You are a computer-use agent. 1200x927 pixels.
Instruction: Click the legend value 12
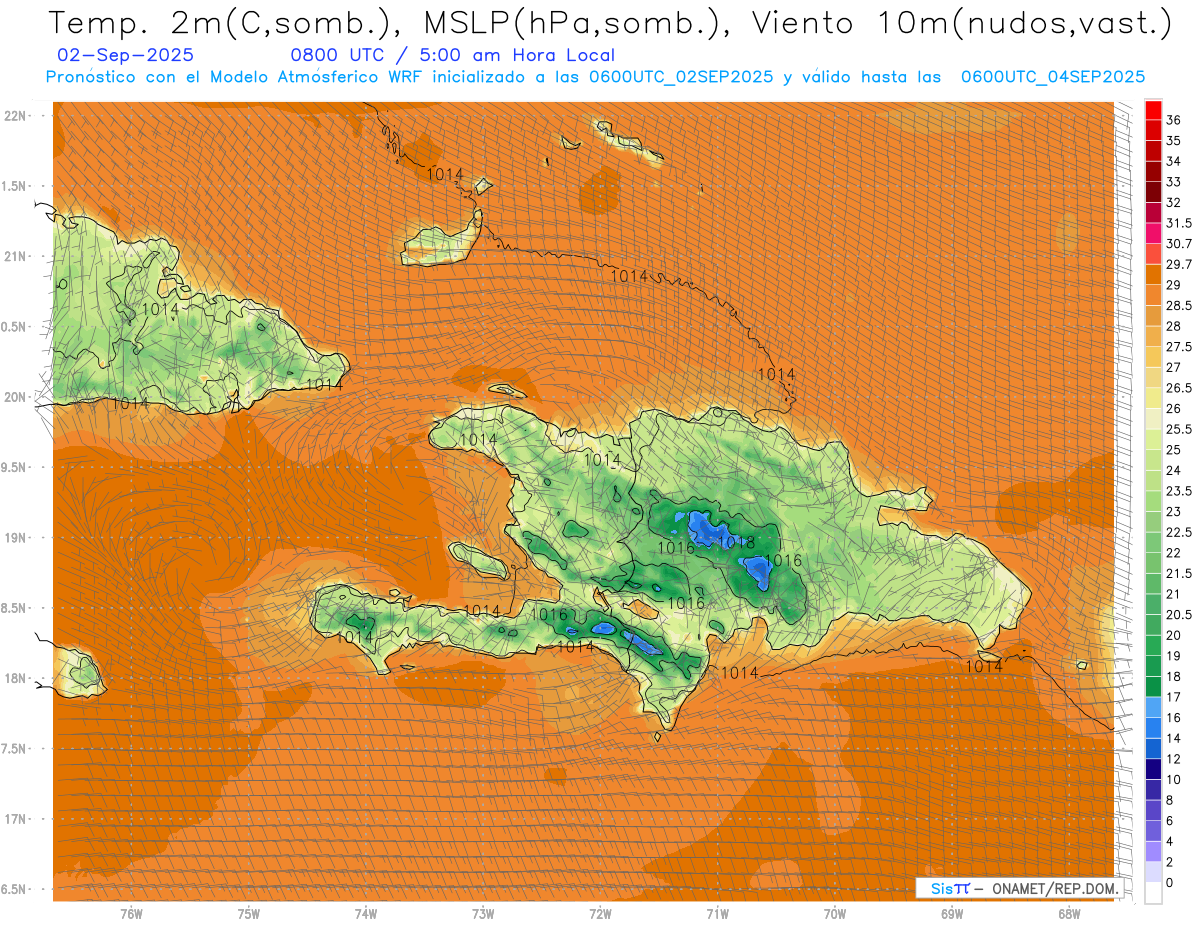pyautogui.click(x=1174, y=759)
